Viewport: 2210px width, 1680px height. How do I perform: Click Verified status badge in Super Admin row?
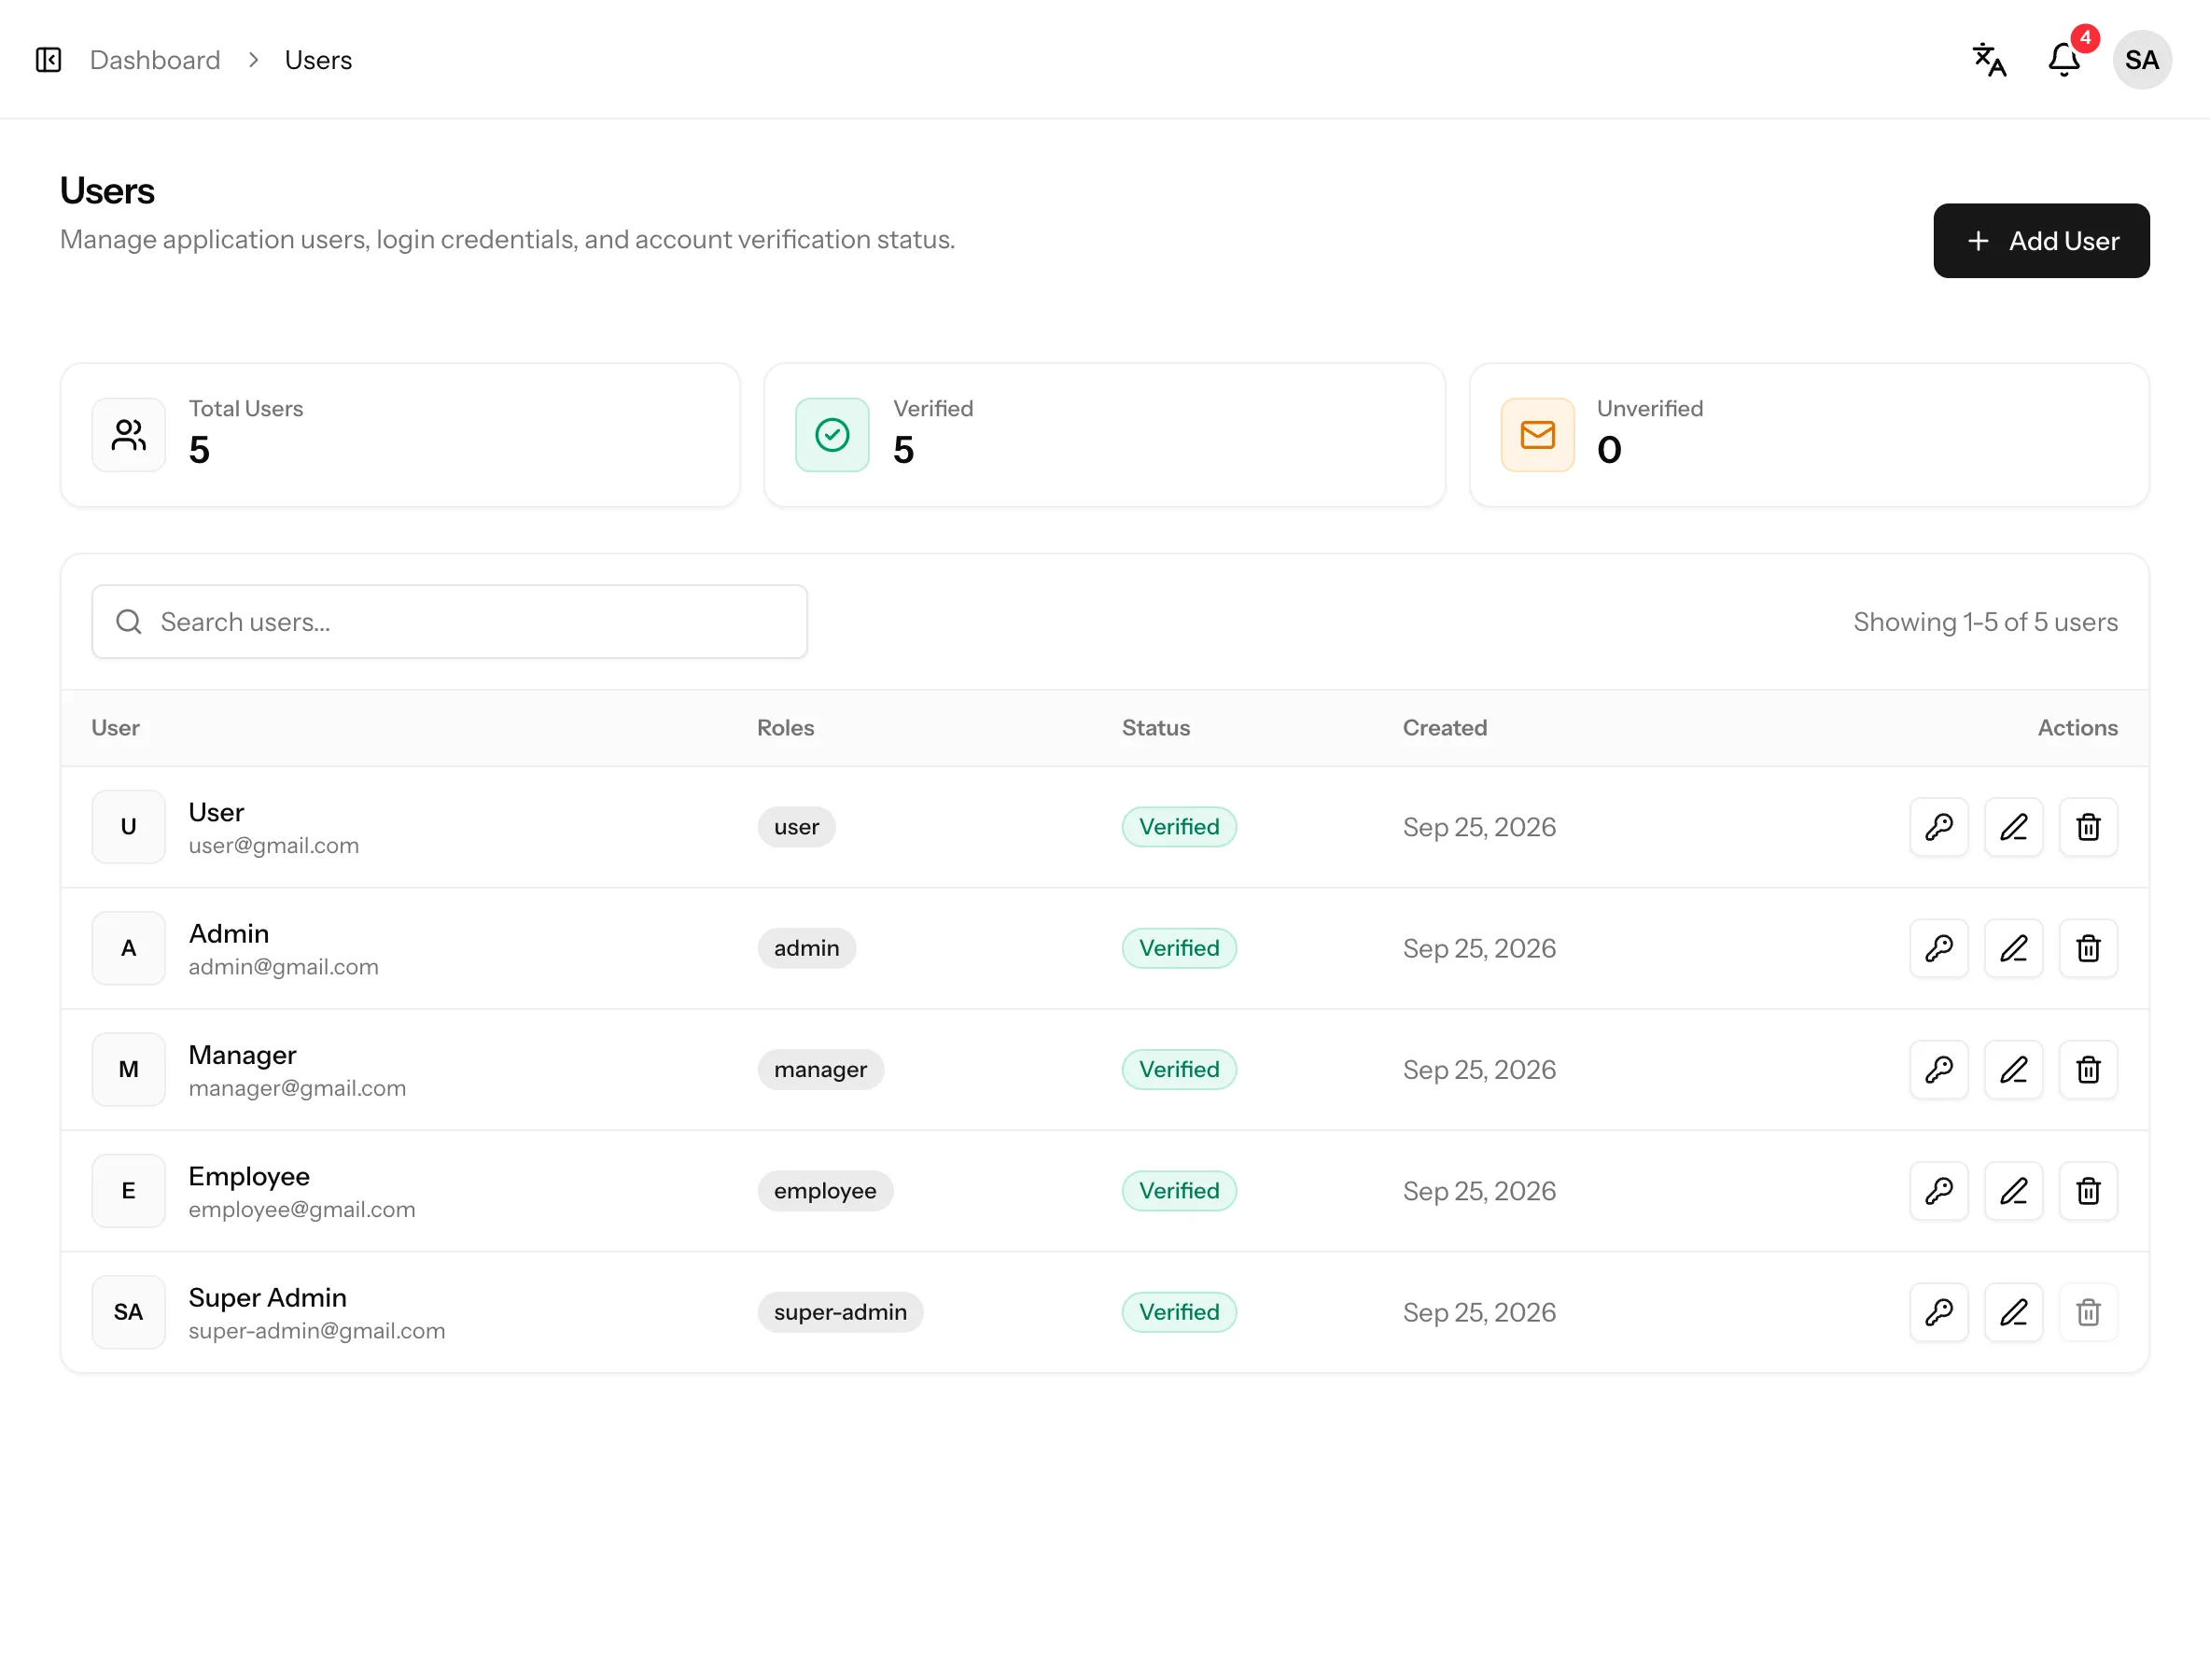[1179, 1312]
